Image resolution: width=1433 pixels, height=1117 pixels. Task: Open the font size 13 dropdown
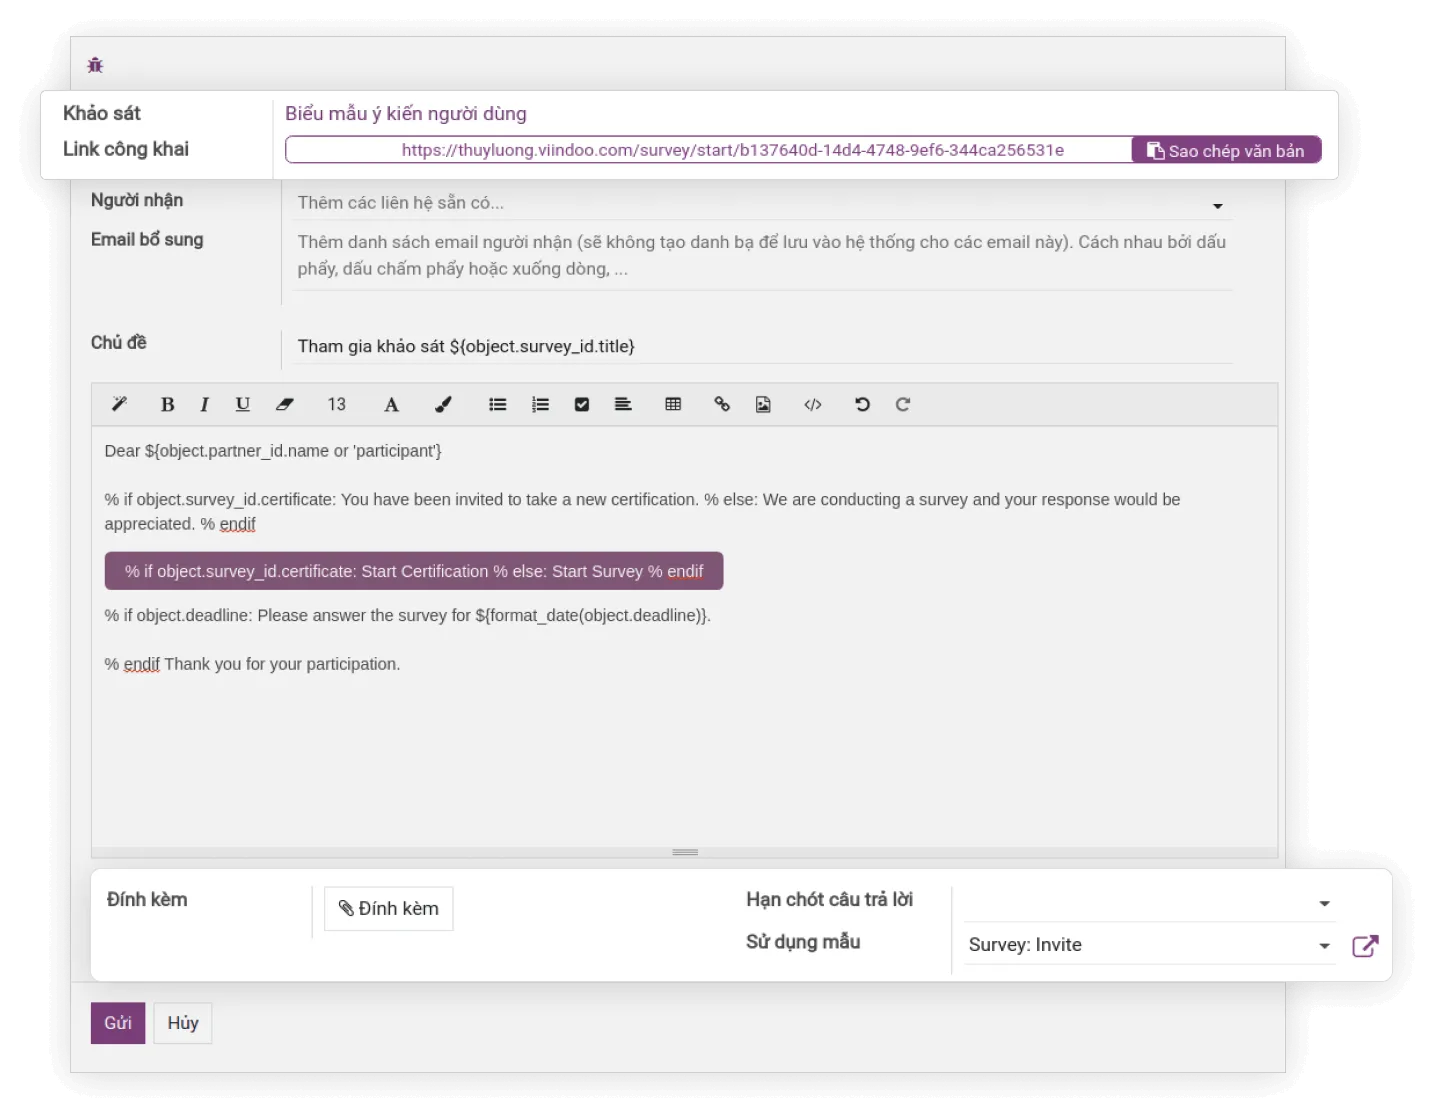[x=336, y=404]
